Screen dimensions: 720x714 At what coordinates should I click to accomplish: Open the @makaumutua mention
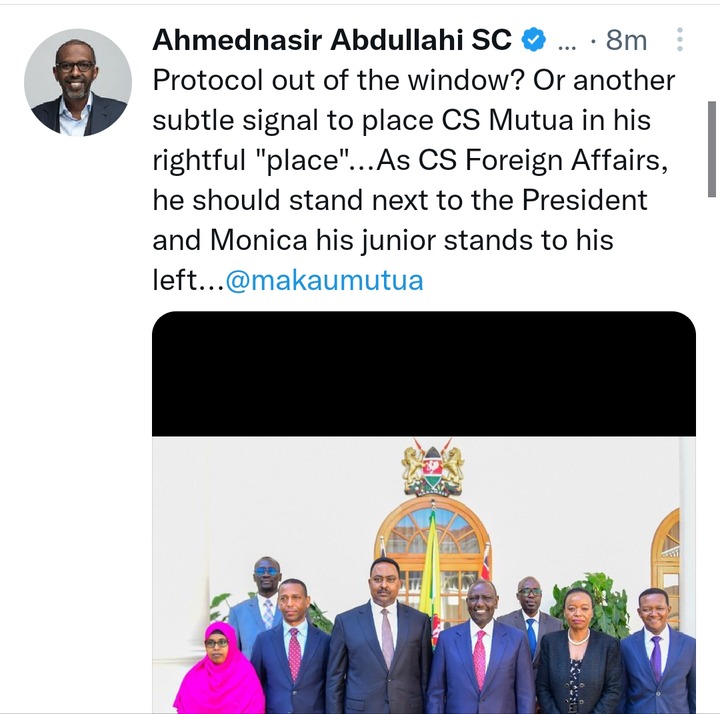point(324,280)
